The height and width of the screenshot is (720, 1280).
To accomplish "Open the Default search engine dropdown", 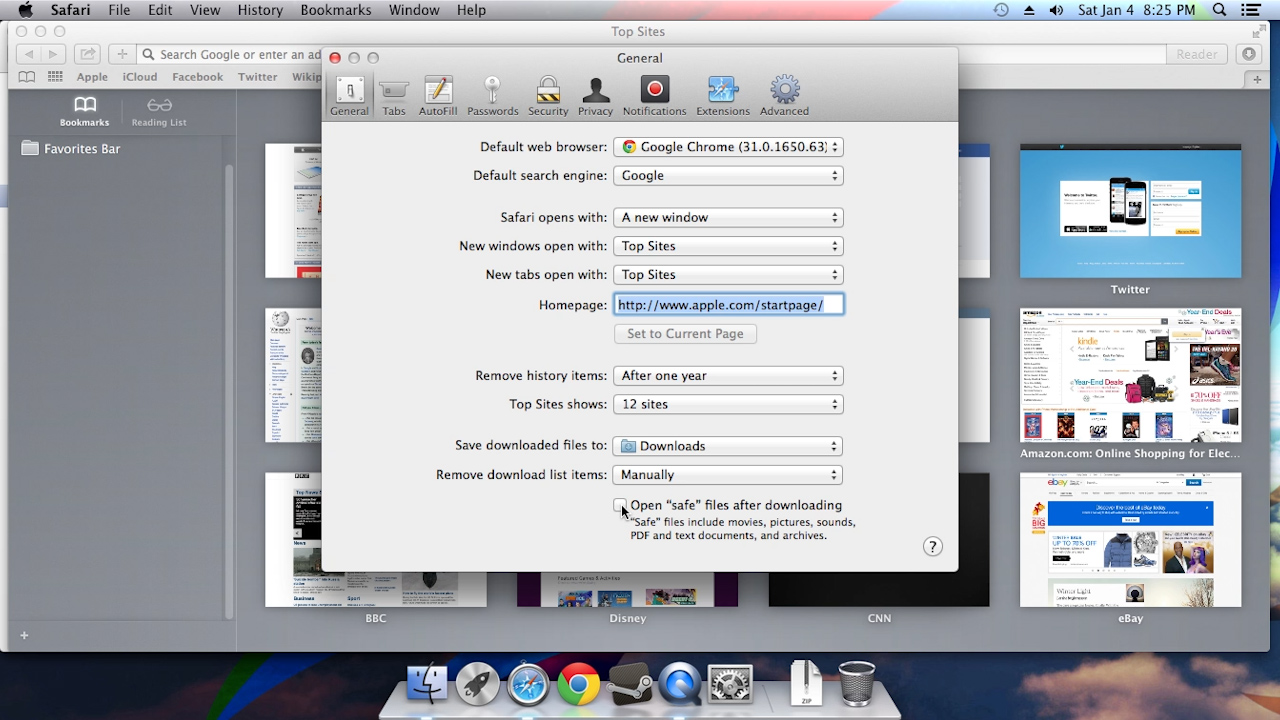I will coord(728,176).
